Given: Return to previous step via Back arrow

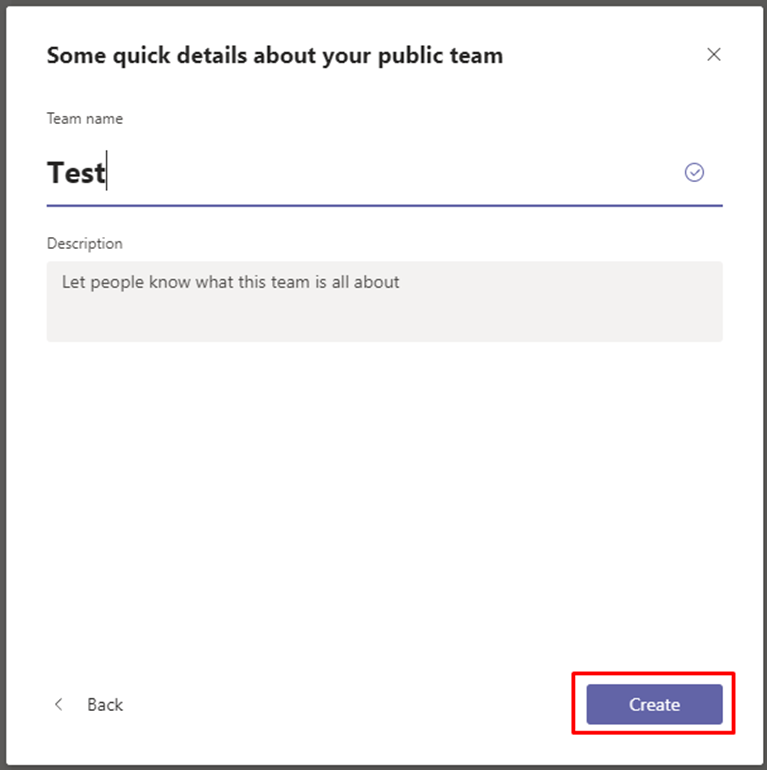Looking at the screenshot, I should tap(58, 704).
